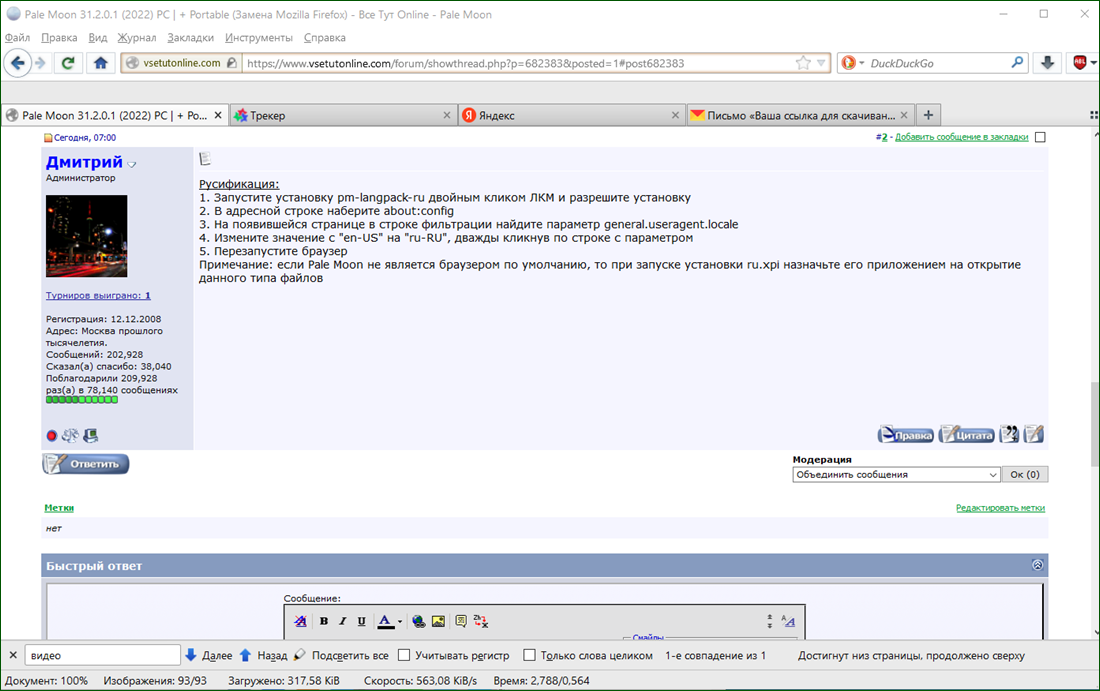Reload the current page
1100x691 pixels.
[68, 63]
